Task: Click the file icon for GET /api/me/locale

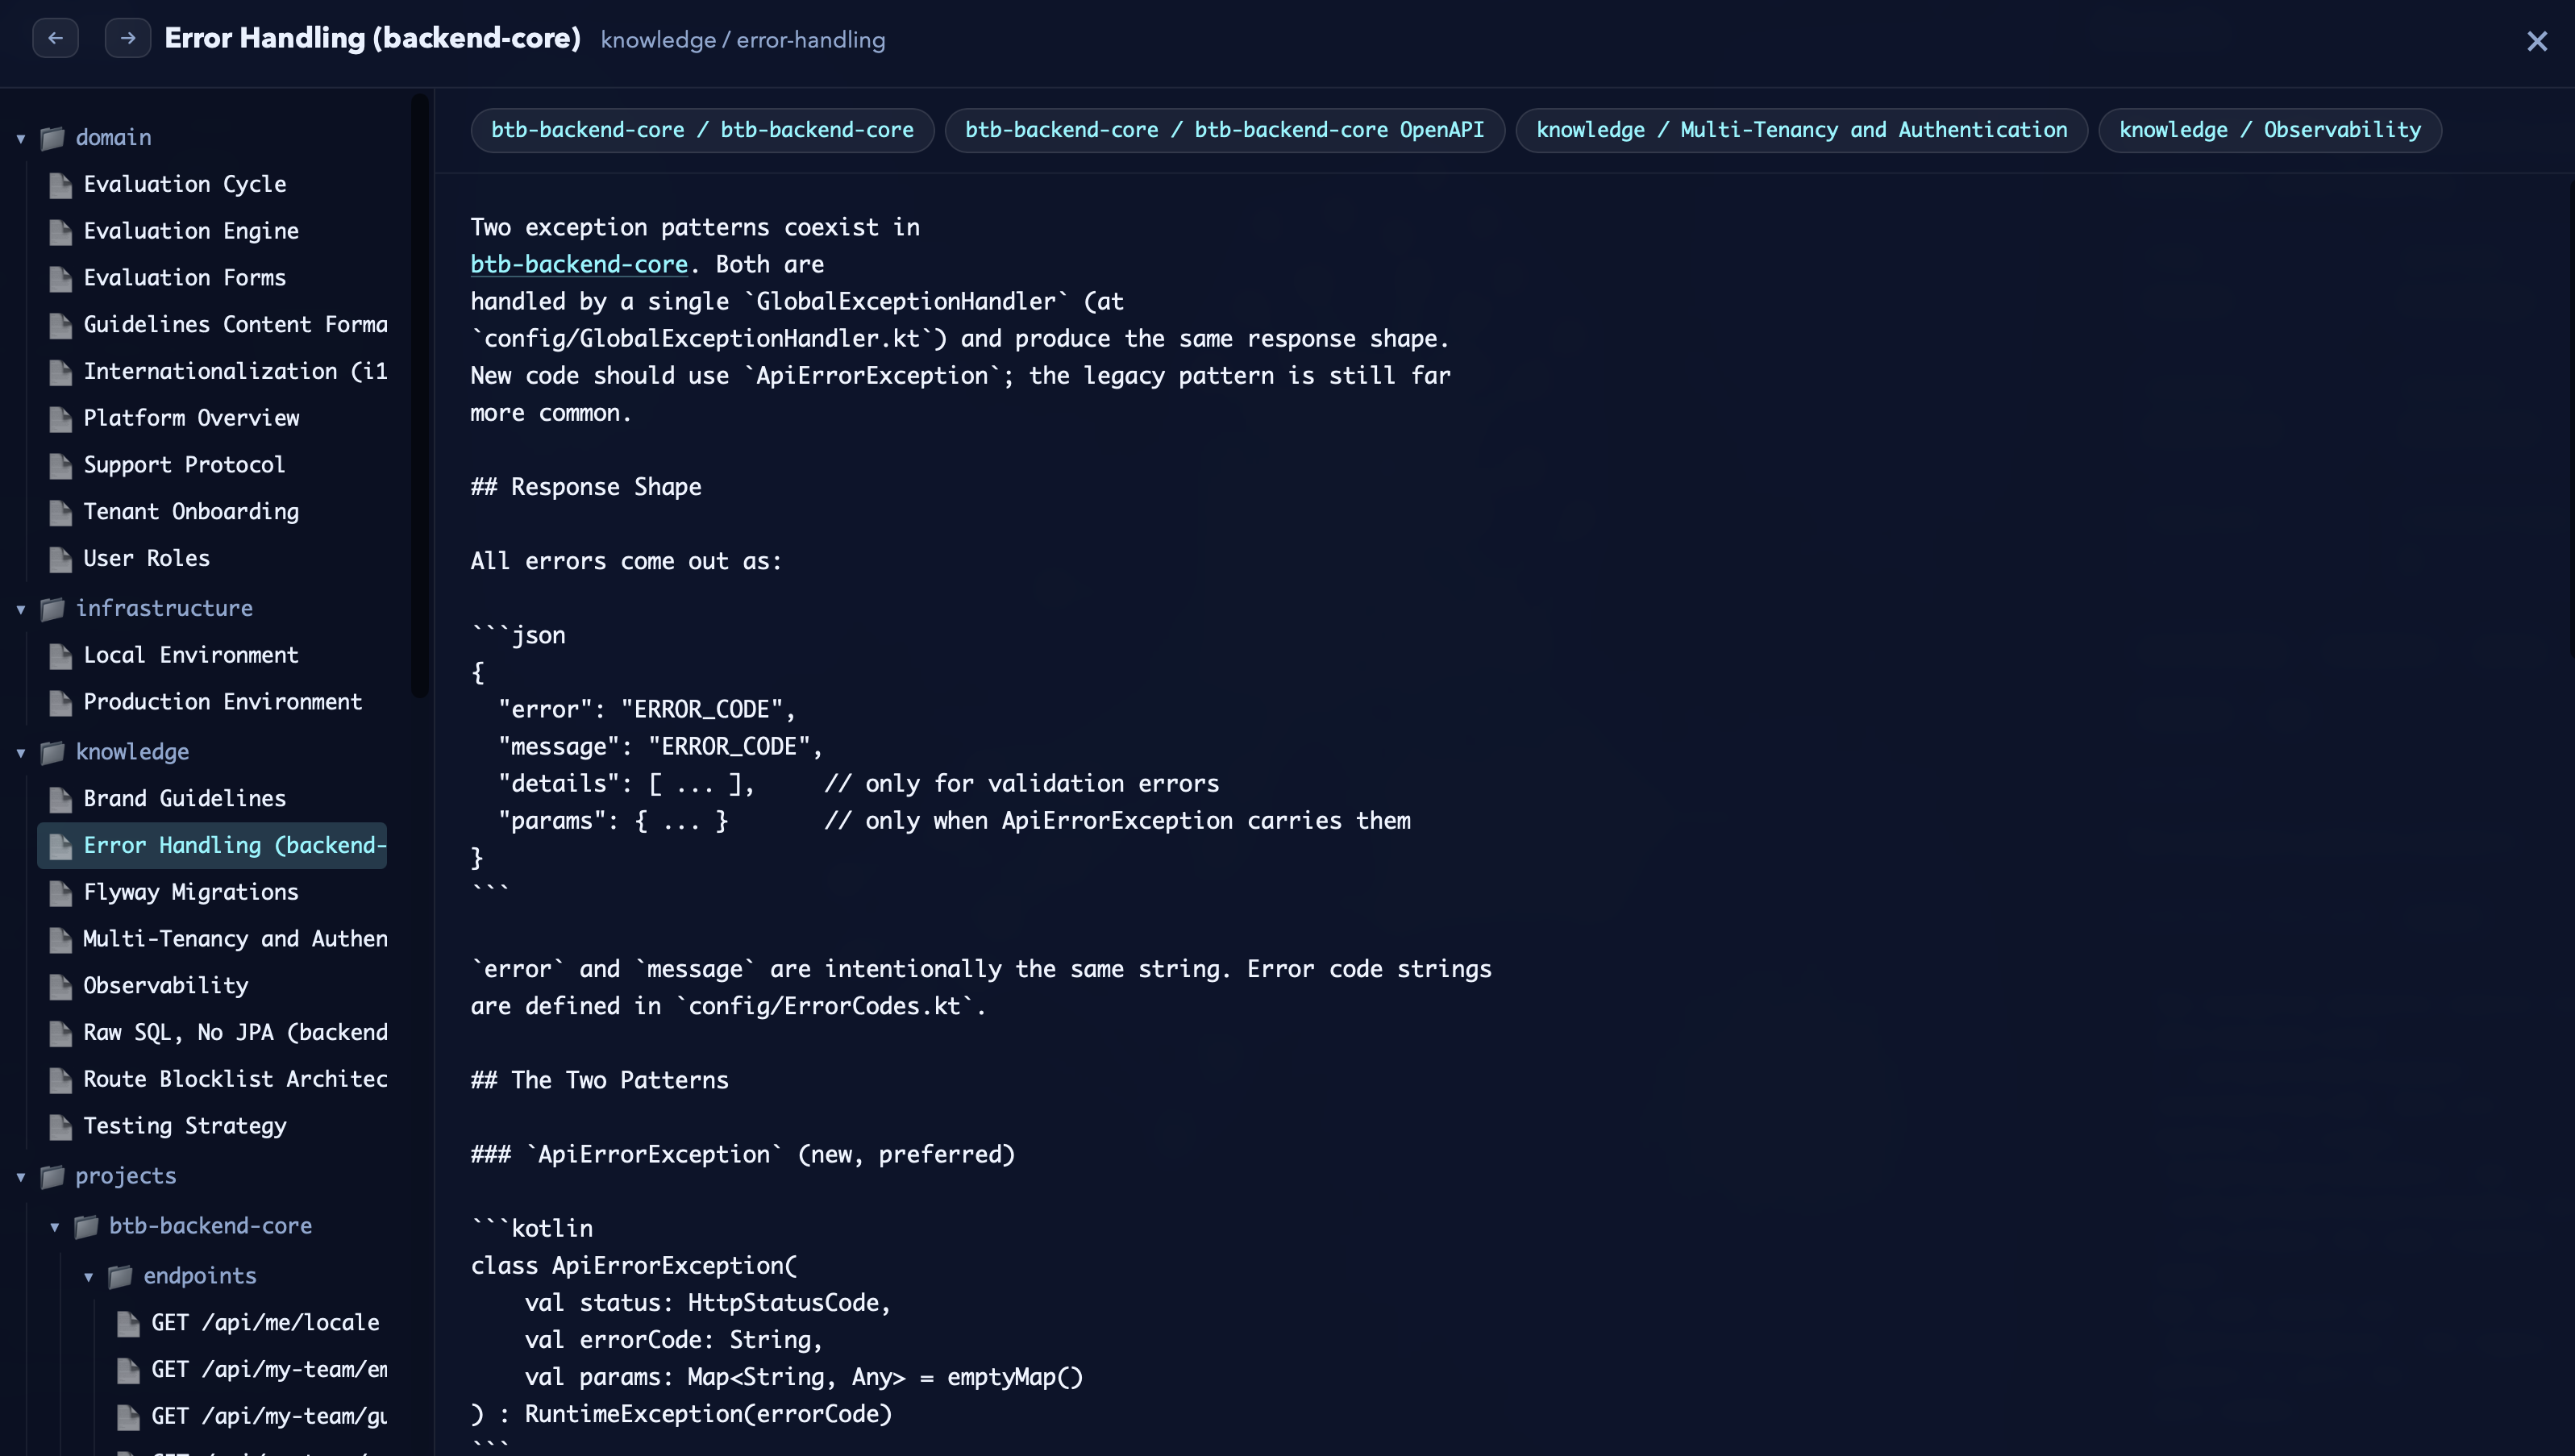Action: (x=128, y=1323)
